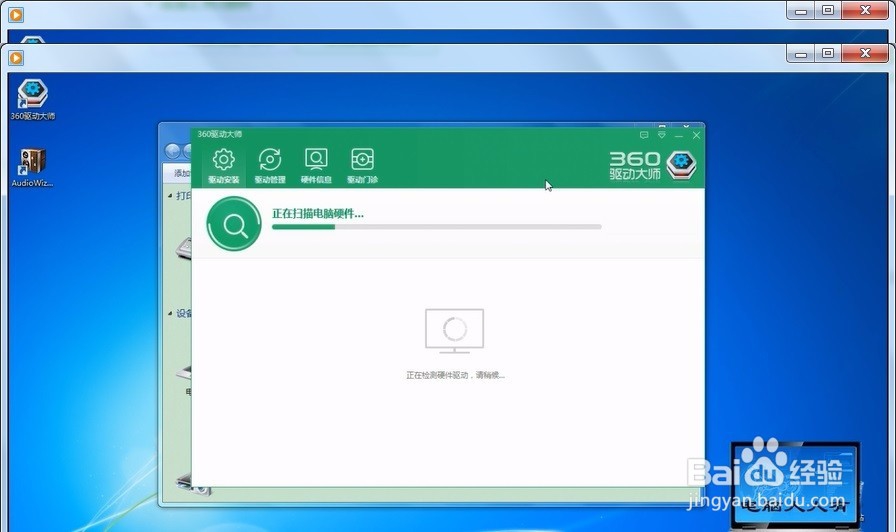
Task: Collapse the 设备 group in background window
Action: (x=170, y=313)
